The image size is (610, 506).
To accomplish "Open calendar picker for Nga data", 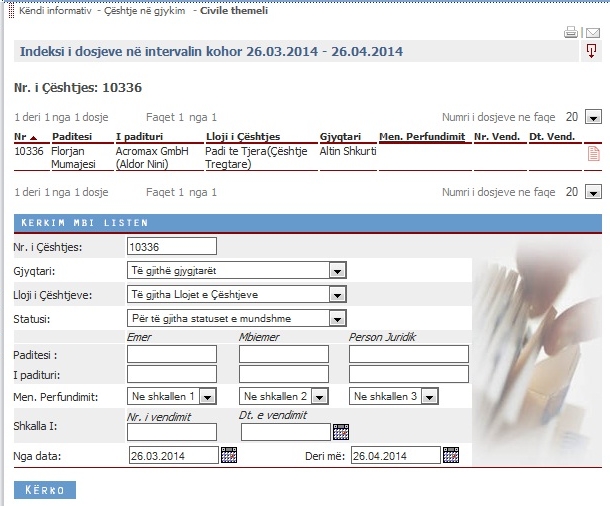I will pyautogui.click(x=229, y=455).
